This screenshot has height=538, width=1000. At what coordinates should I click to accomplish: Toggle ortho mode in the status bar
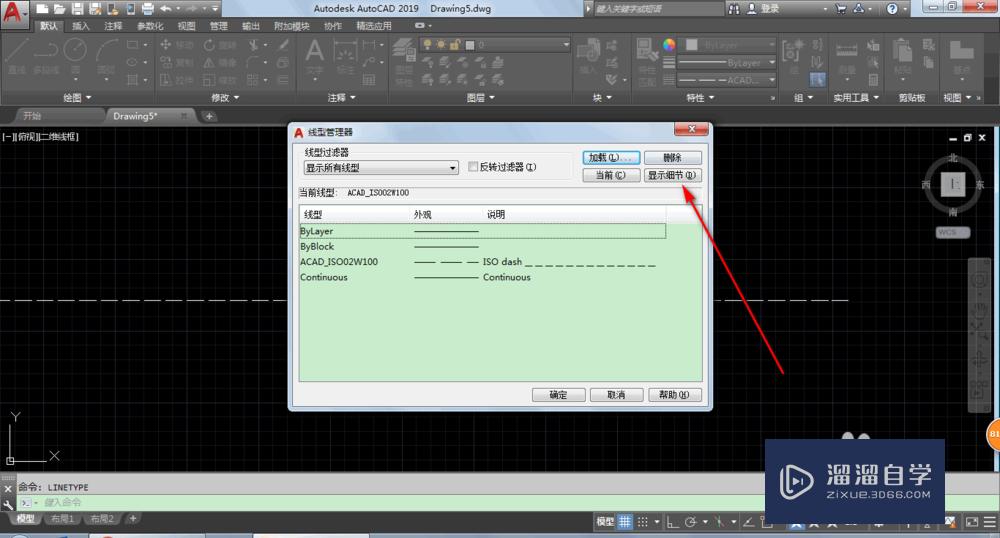pos(673,522)
